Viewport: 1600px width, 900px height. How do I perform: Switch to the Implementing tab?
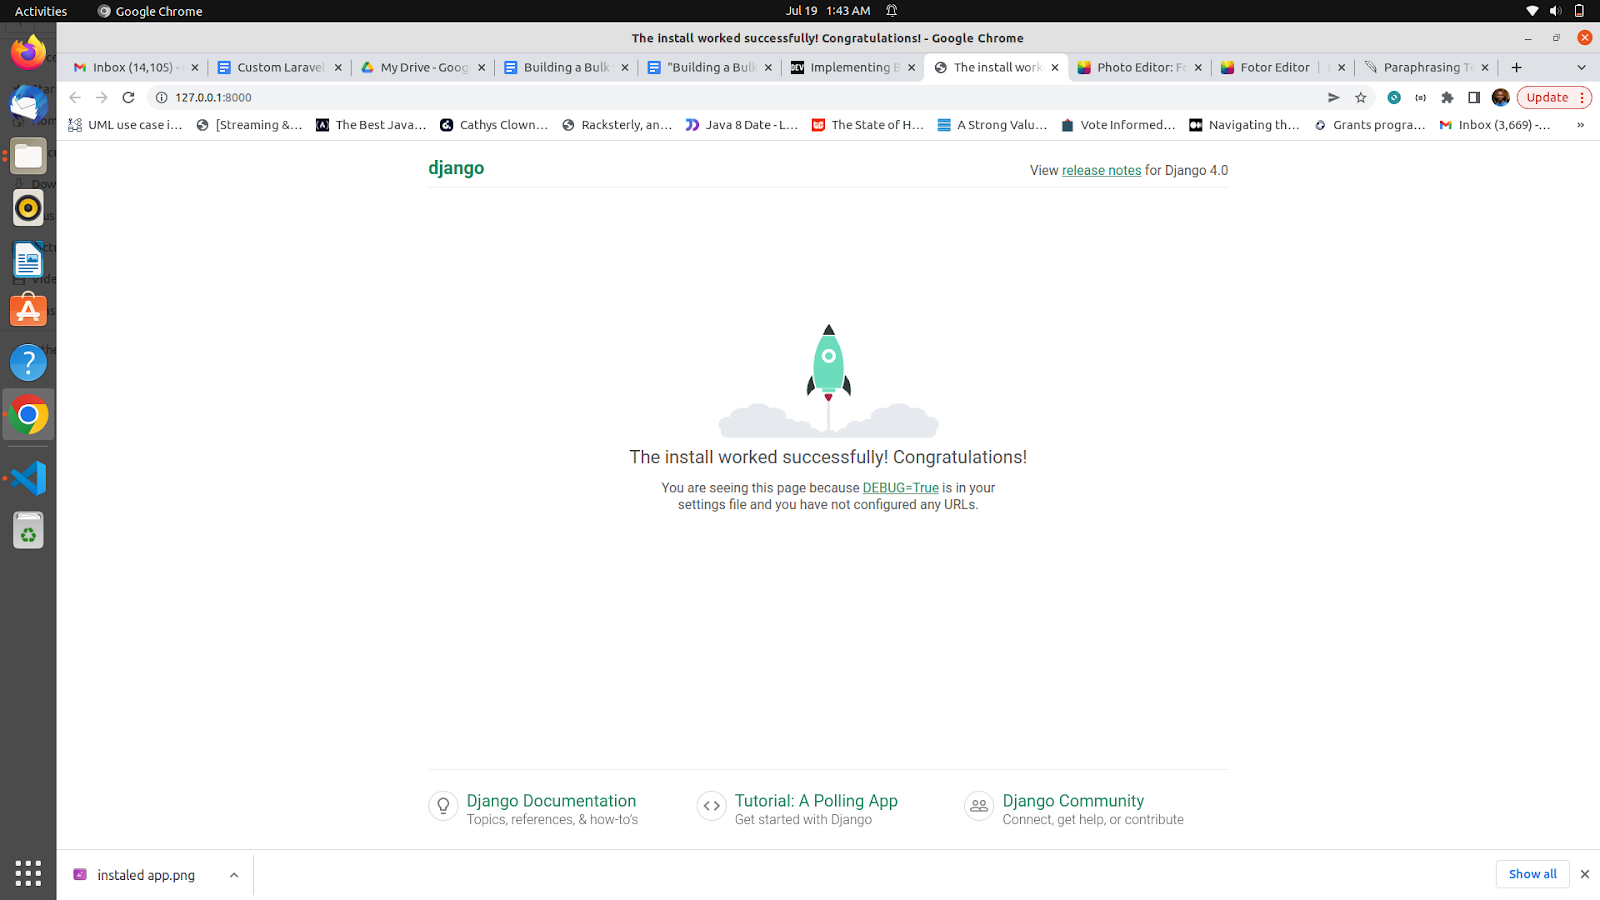[x=853, y=67]
